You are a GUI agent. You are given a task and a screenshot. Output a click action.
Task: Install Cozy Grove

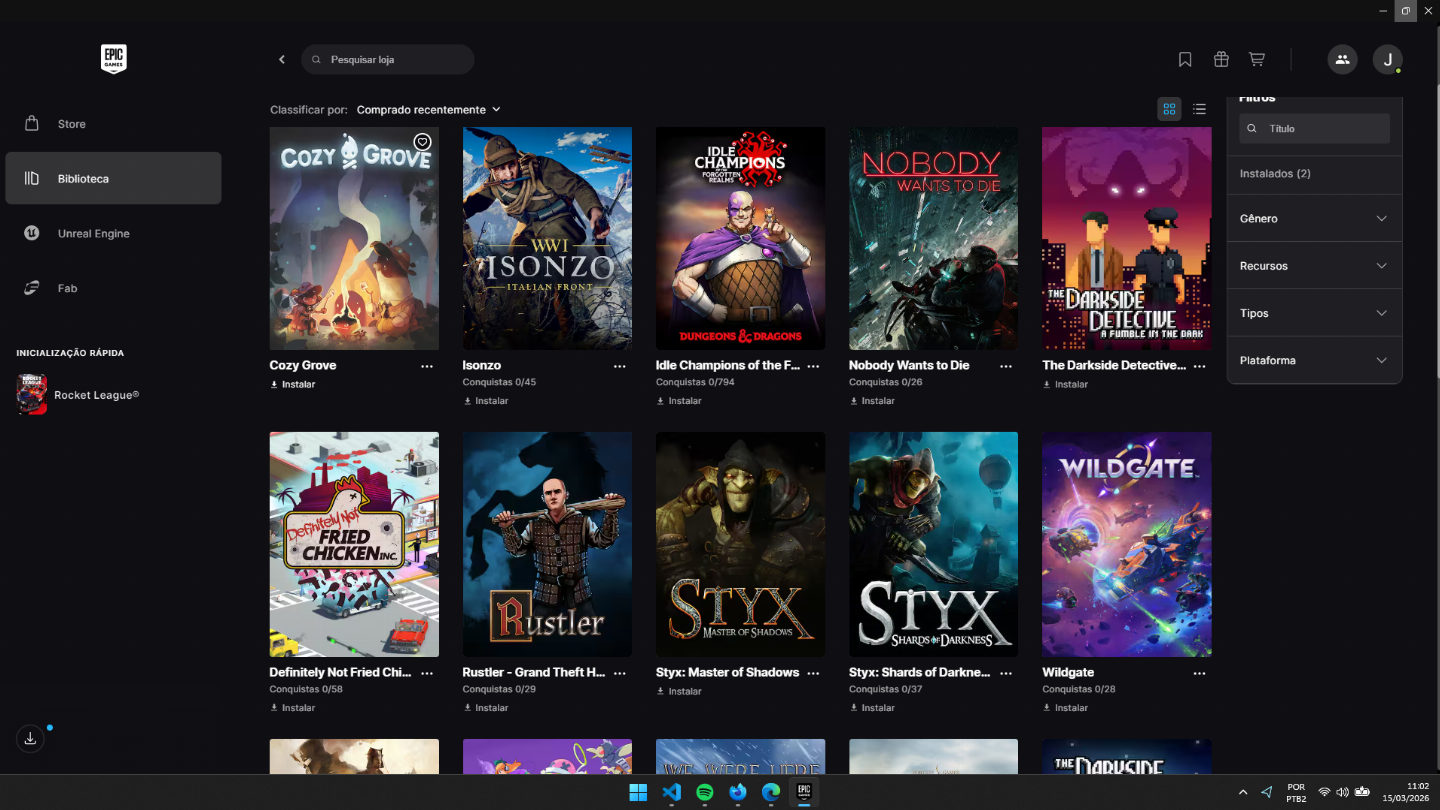click(293, 384)
